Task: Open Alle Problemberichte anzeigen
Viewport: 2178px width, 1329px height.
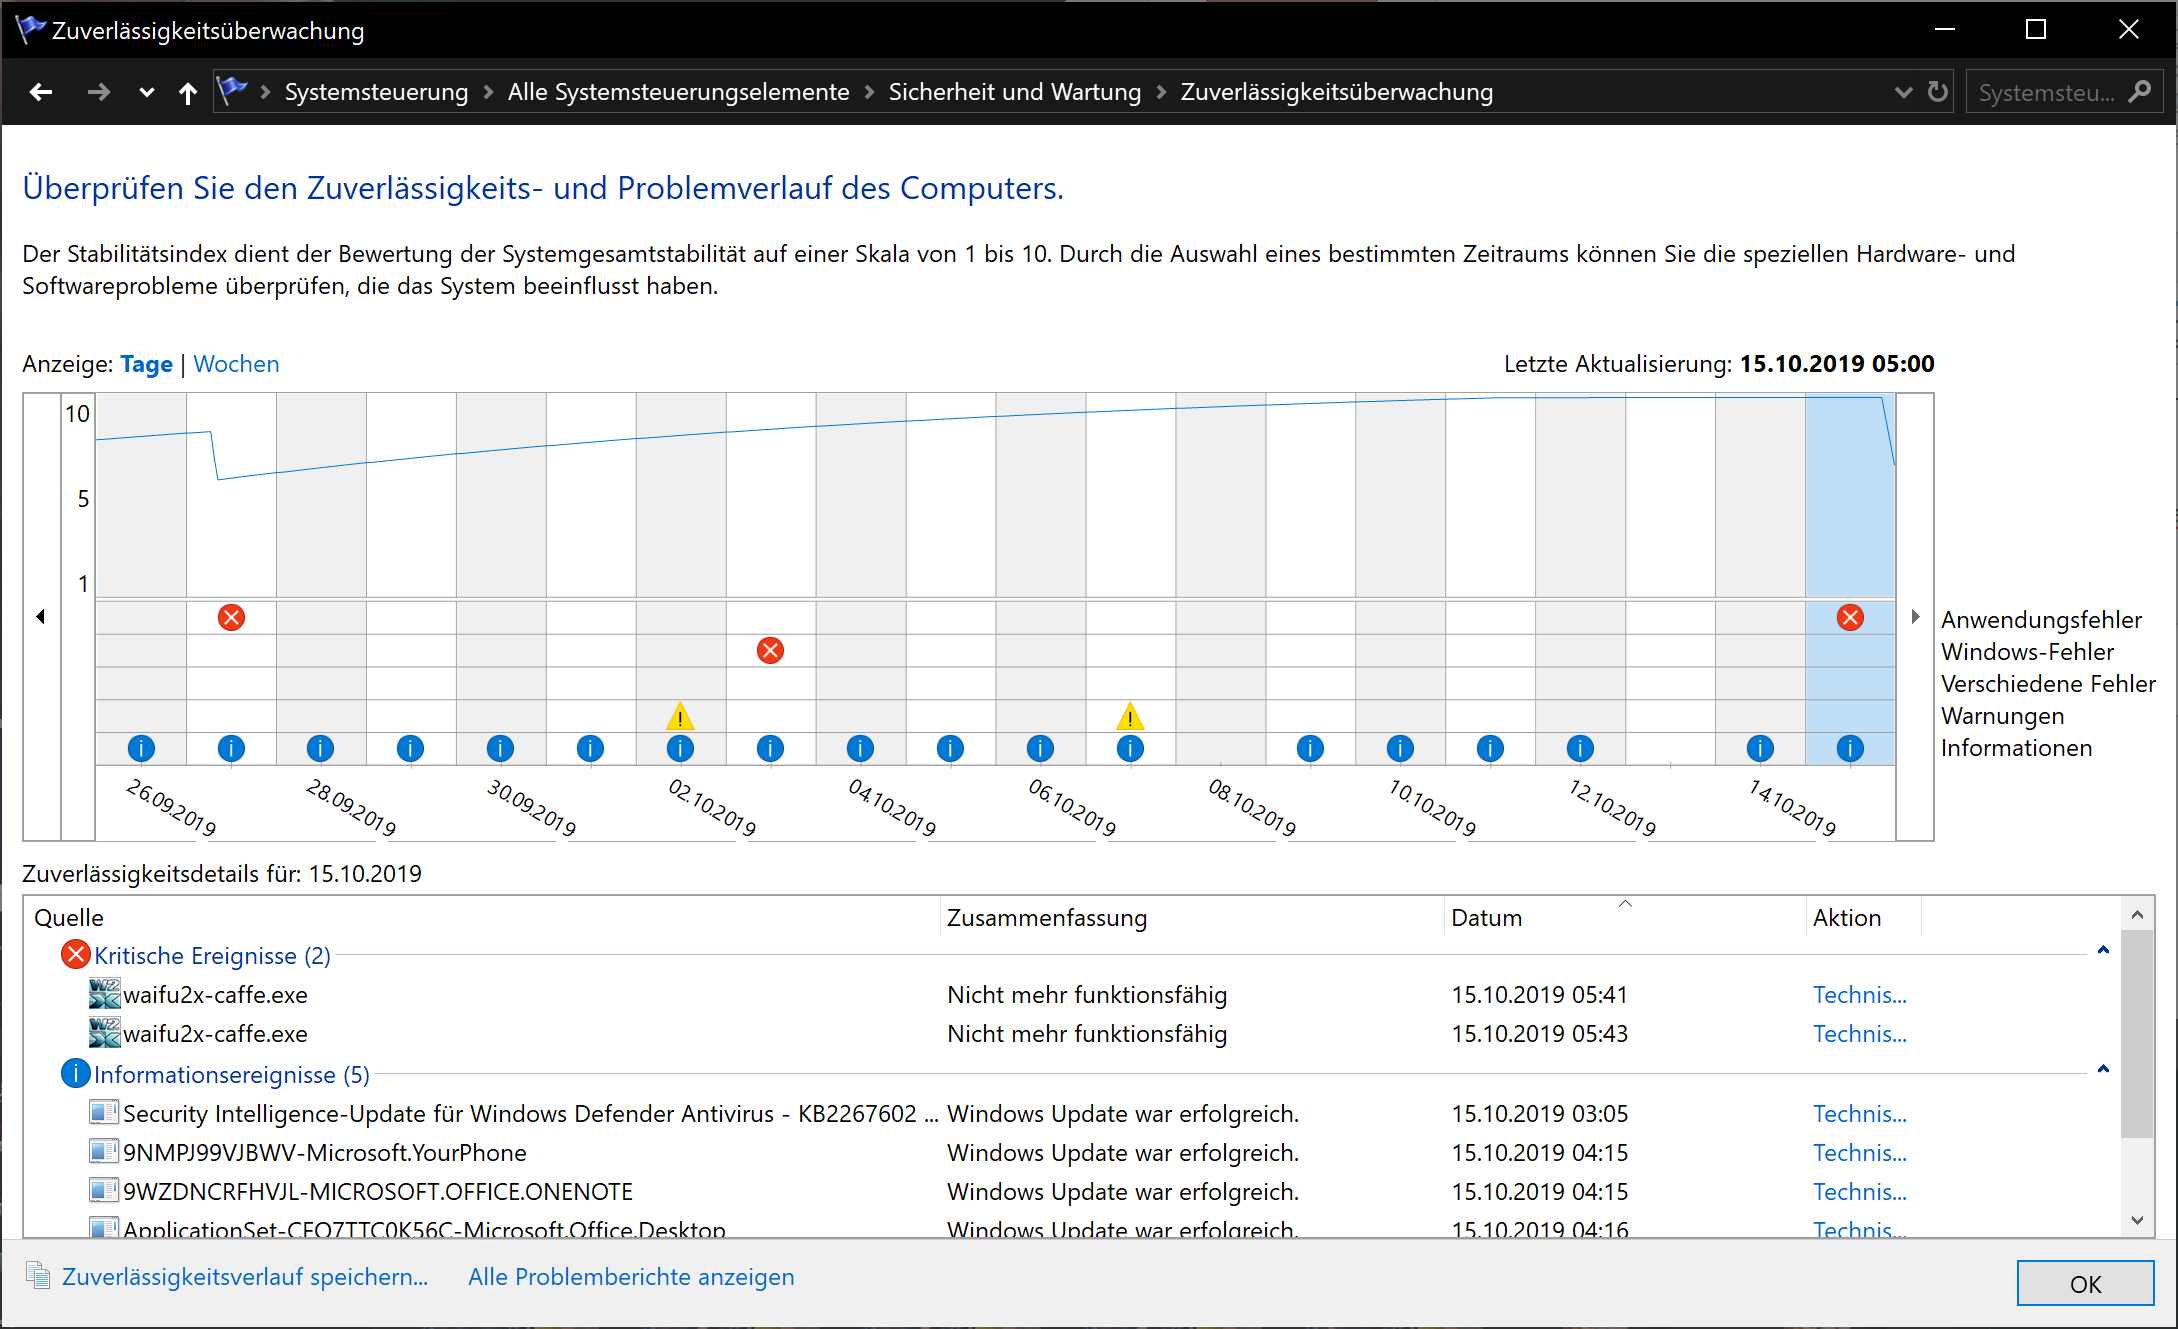Action: [x=631, y=1277]
